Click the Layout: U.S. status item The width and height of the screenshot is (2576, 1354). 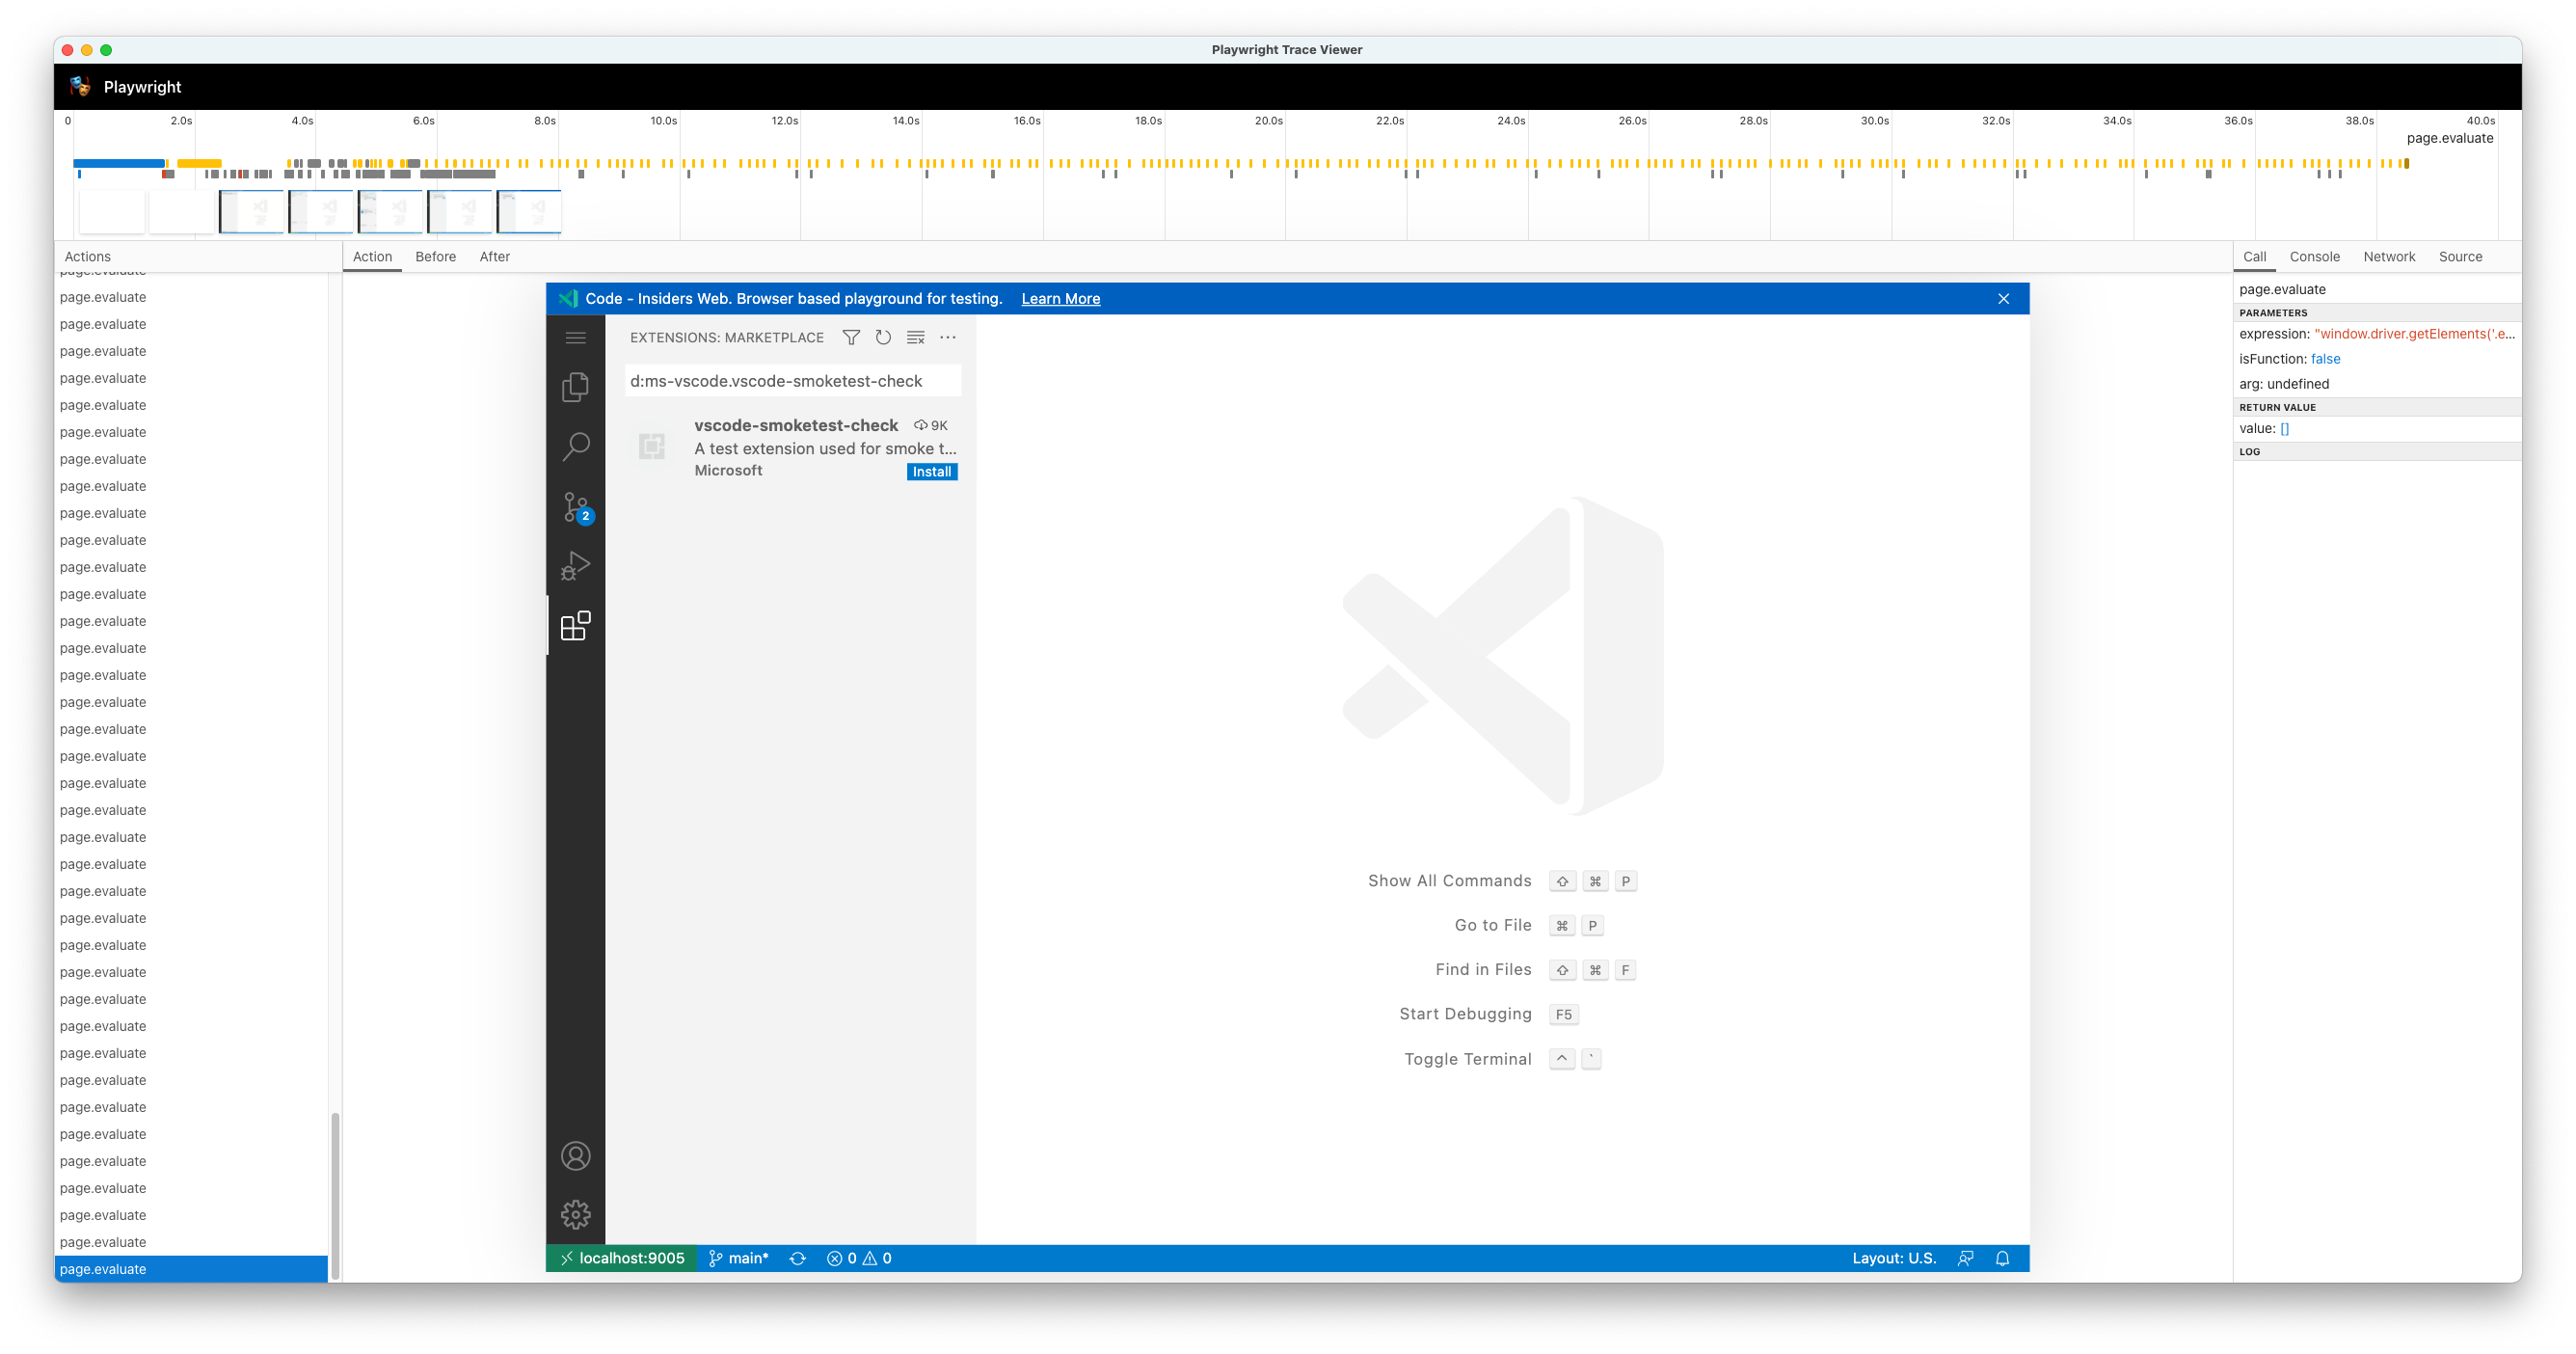[1894, 1259]
